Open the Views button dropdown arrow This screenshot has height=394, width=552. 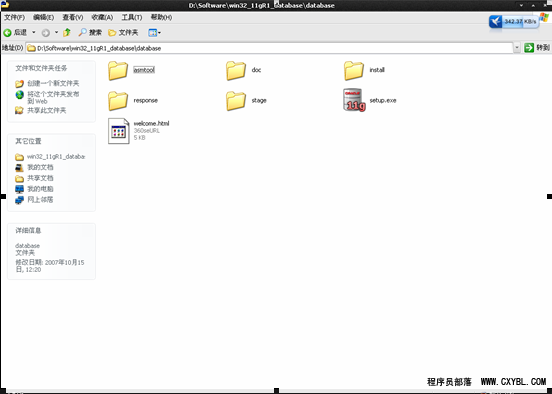click(159, 33)
